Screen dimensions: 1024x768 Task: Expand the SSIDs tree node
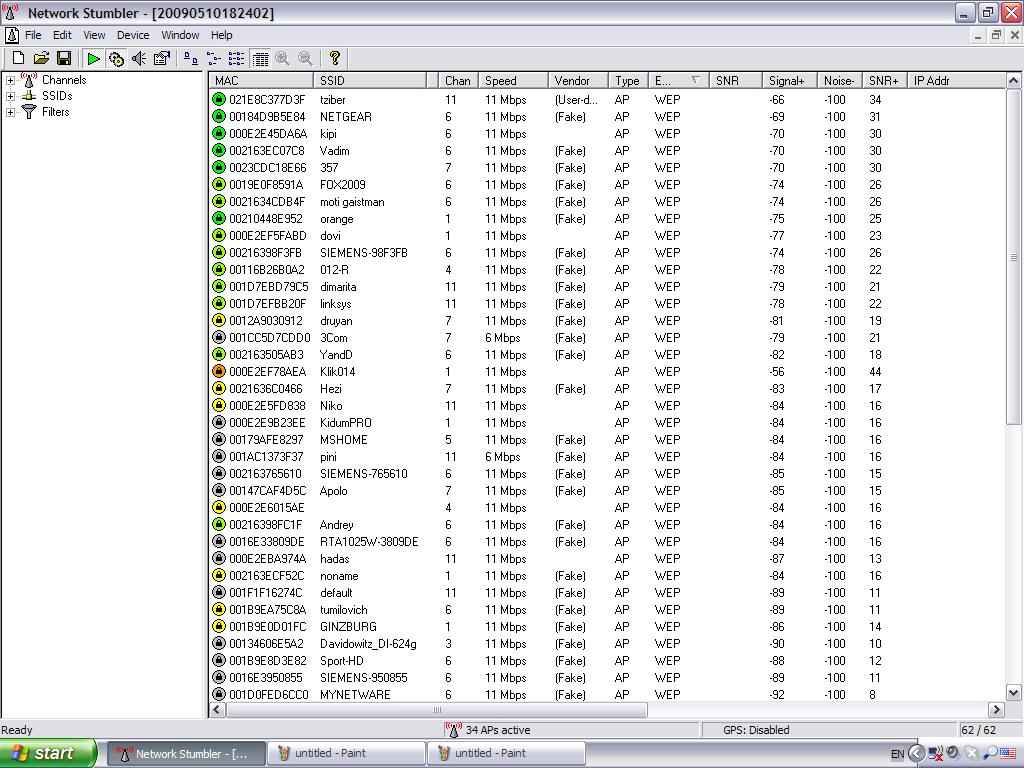click(10, 96)
